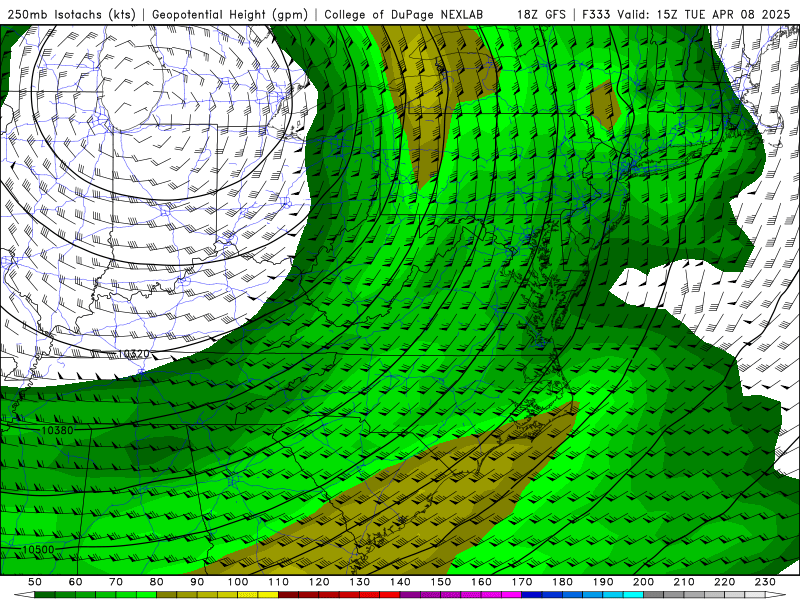Click the 80 value on the color scale
This screenshot has height=600, width=800.
[157, 582]
